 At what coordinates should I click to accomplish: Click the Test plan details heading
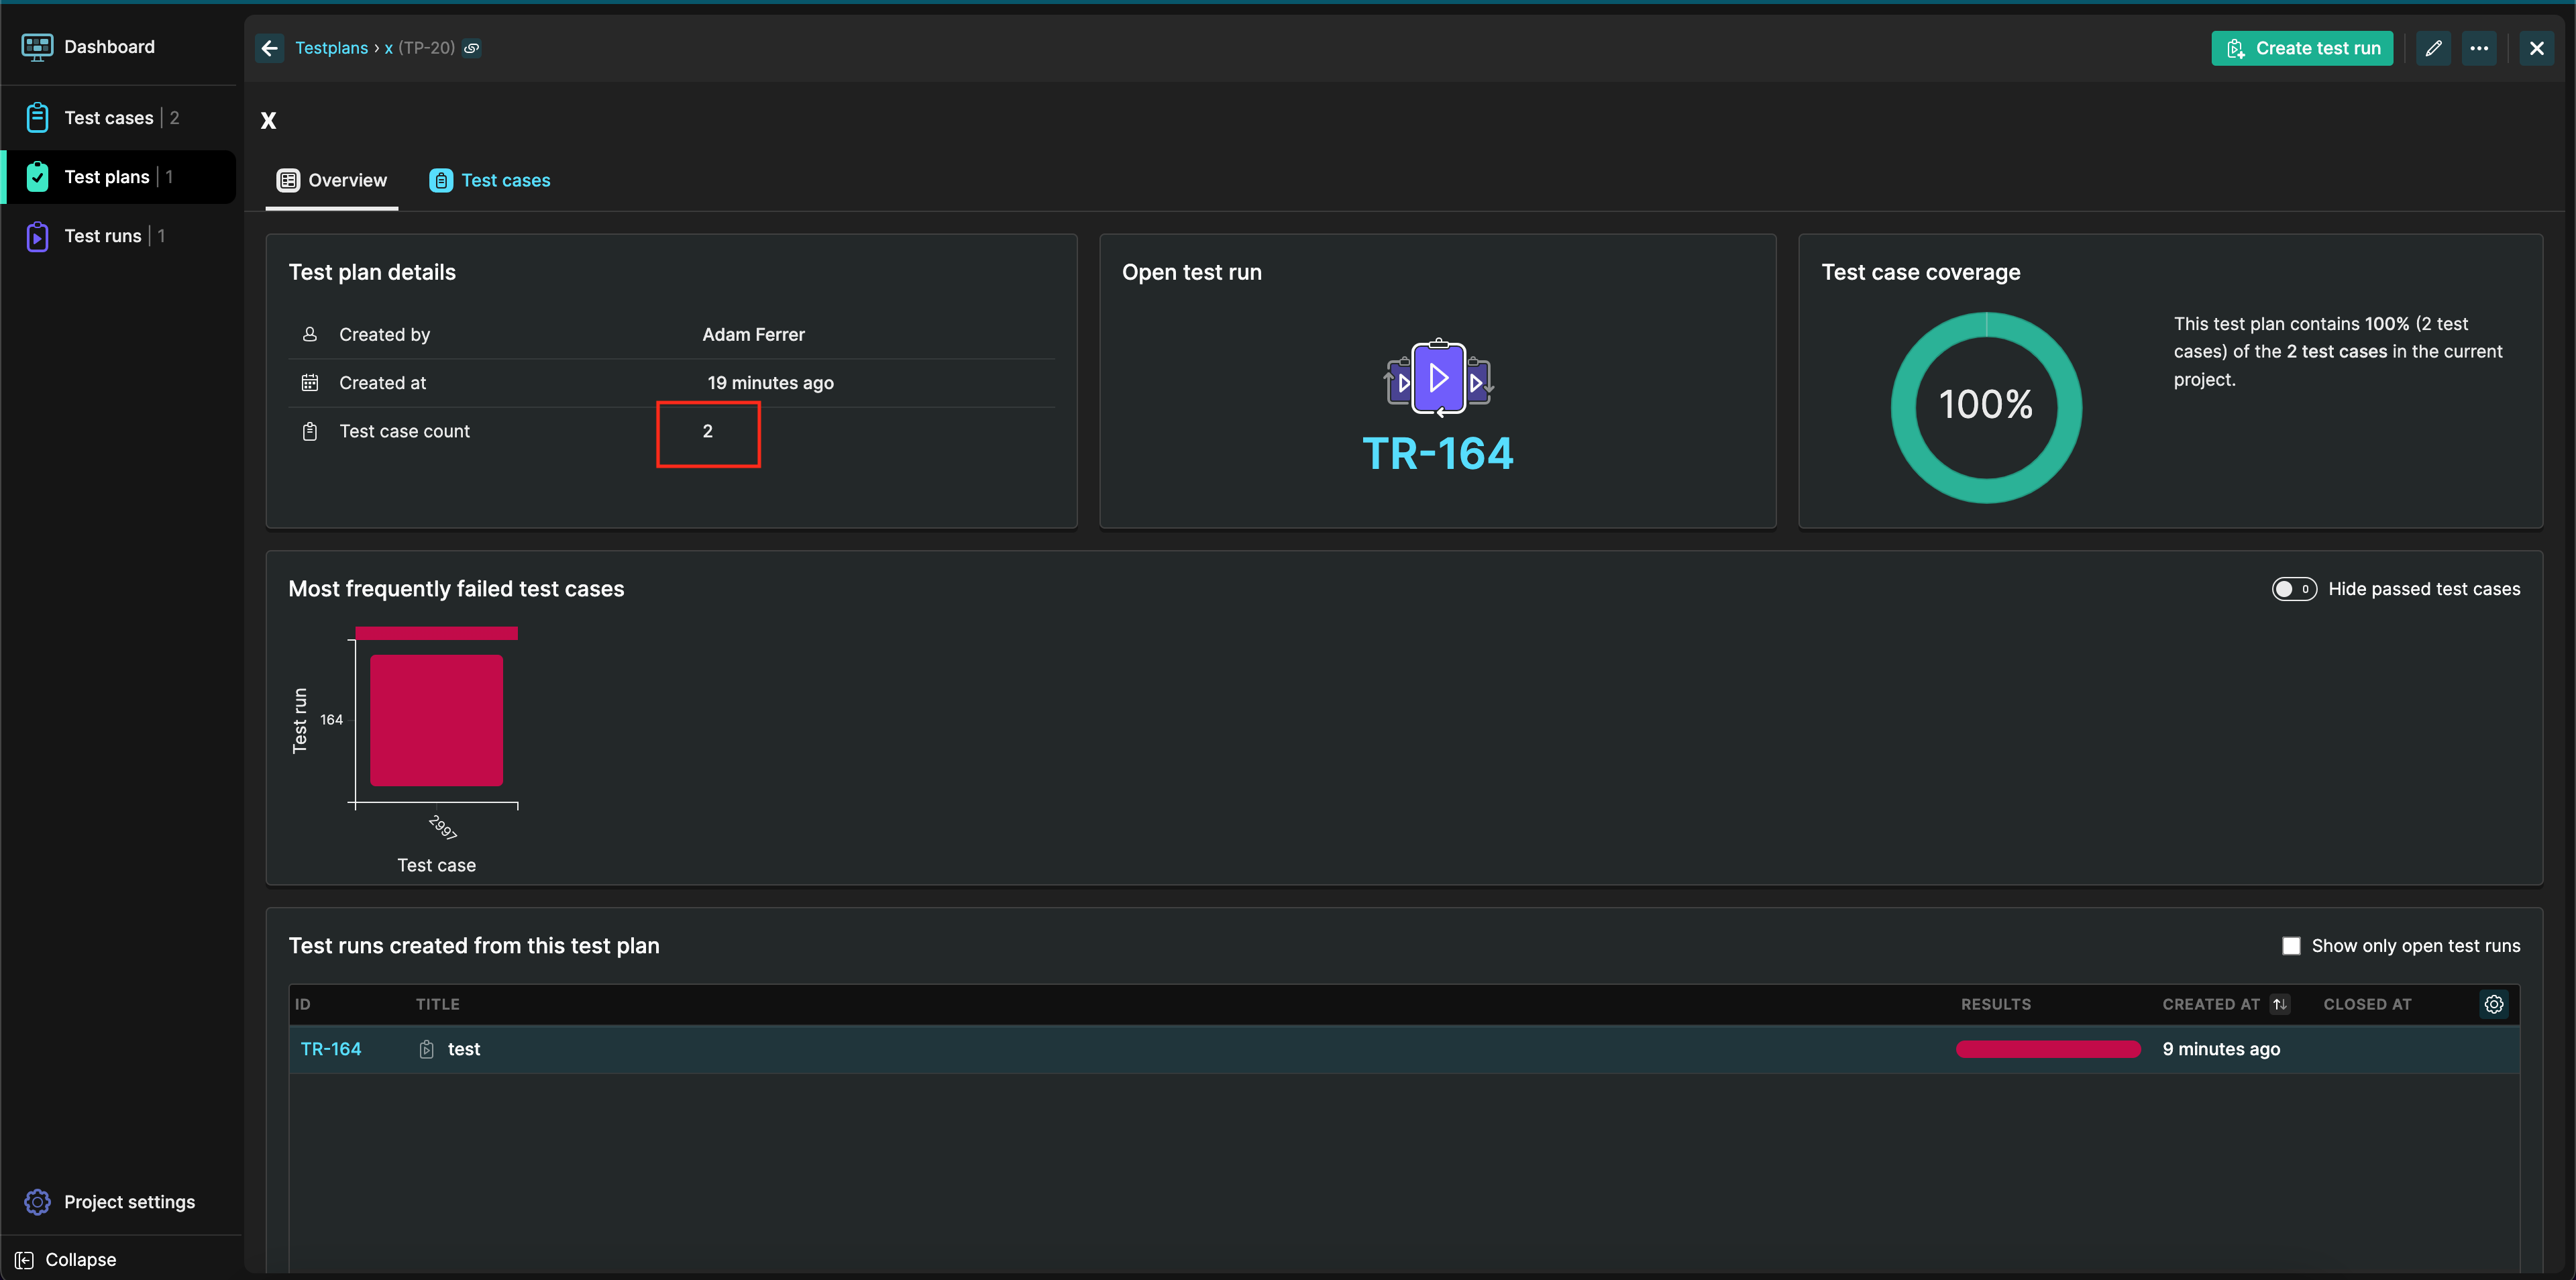372,272
